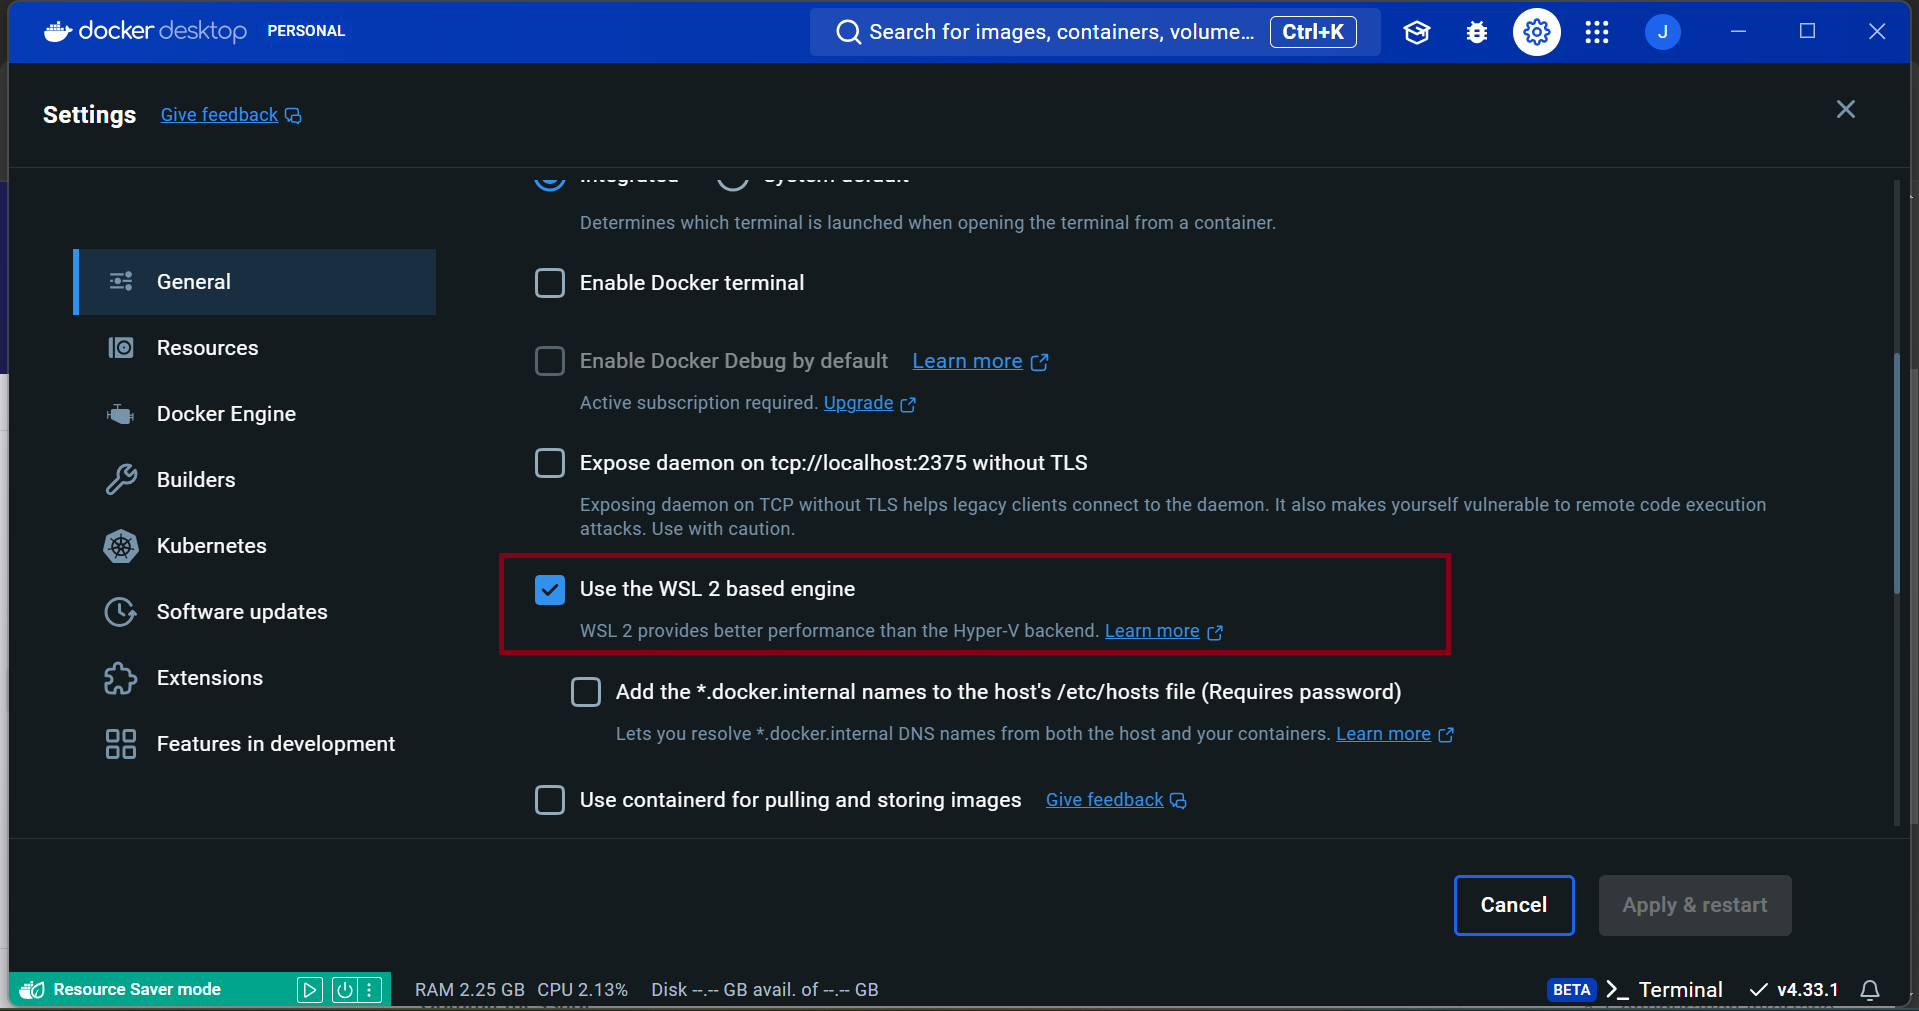
Task: Check Expose daemon on tcp://localhost:2375 checkbox
Action: click(550, 463)
